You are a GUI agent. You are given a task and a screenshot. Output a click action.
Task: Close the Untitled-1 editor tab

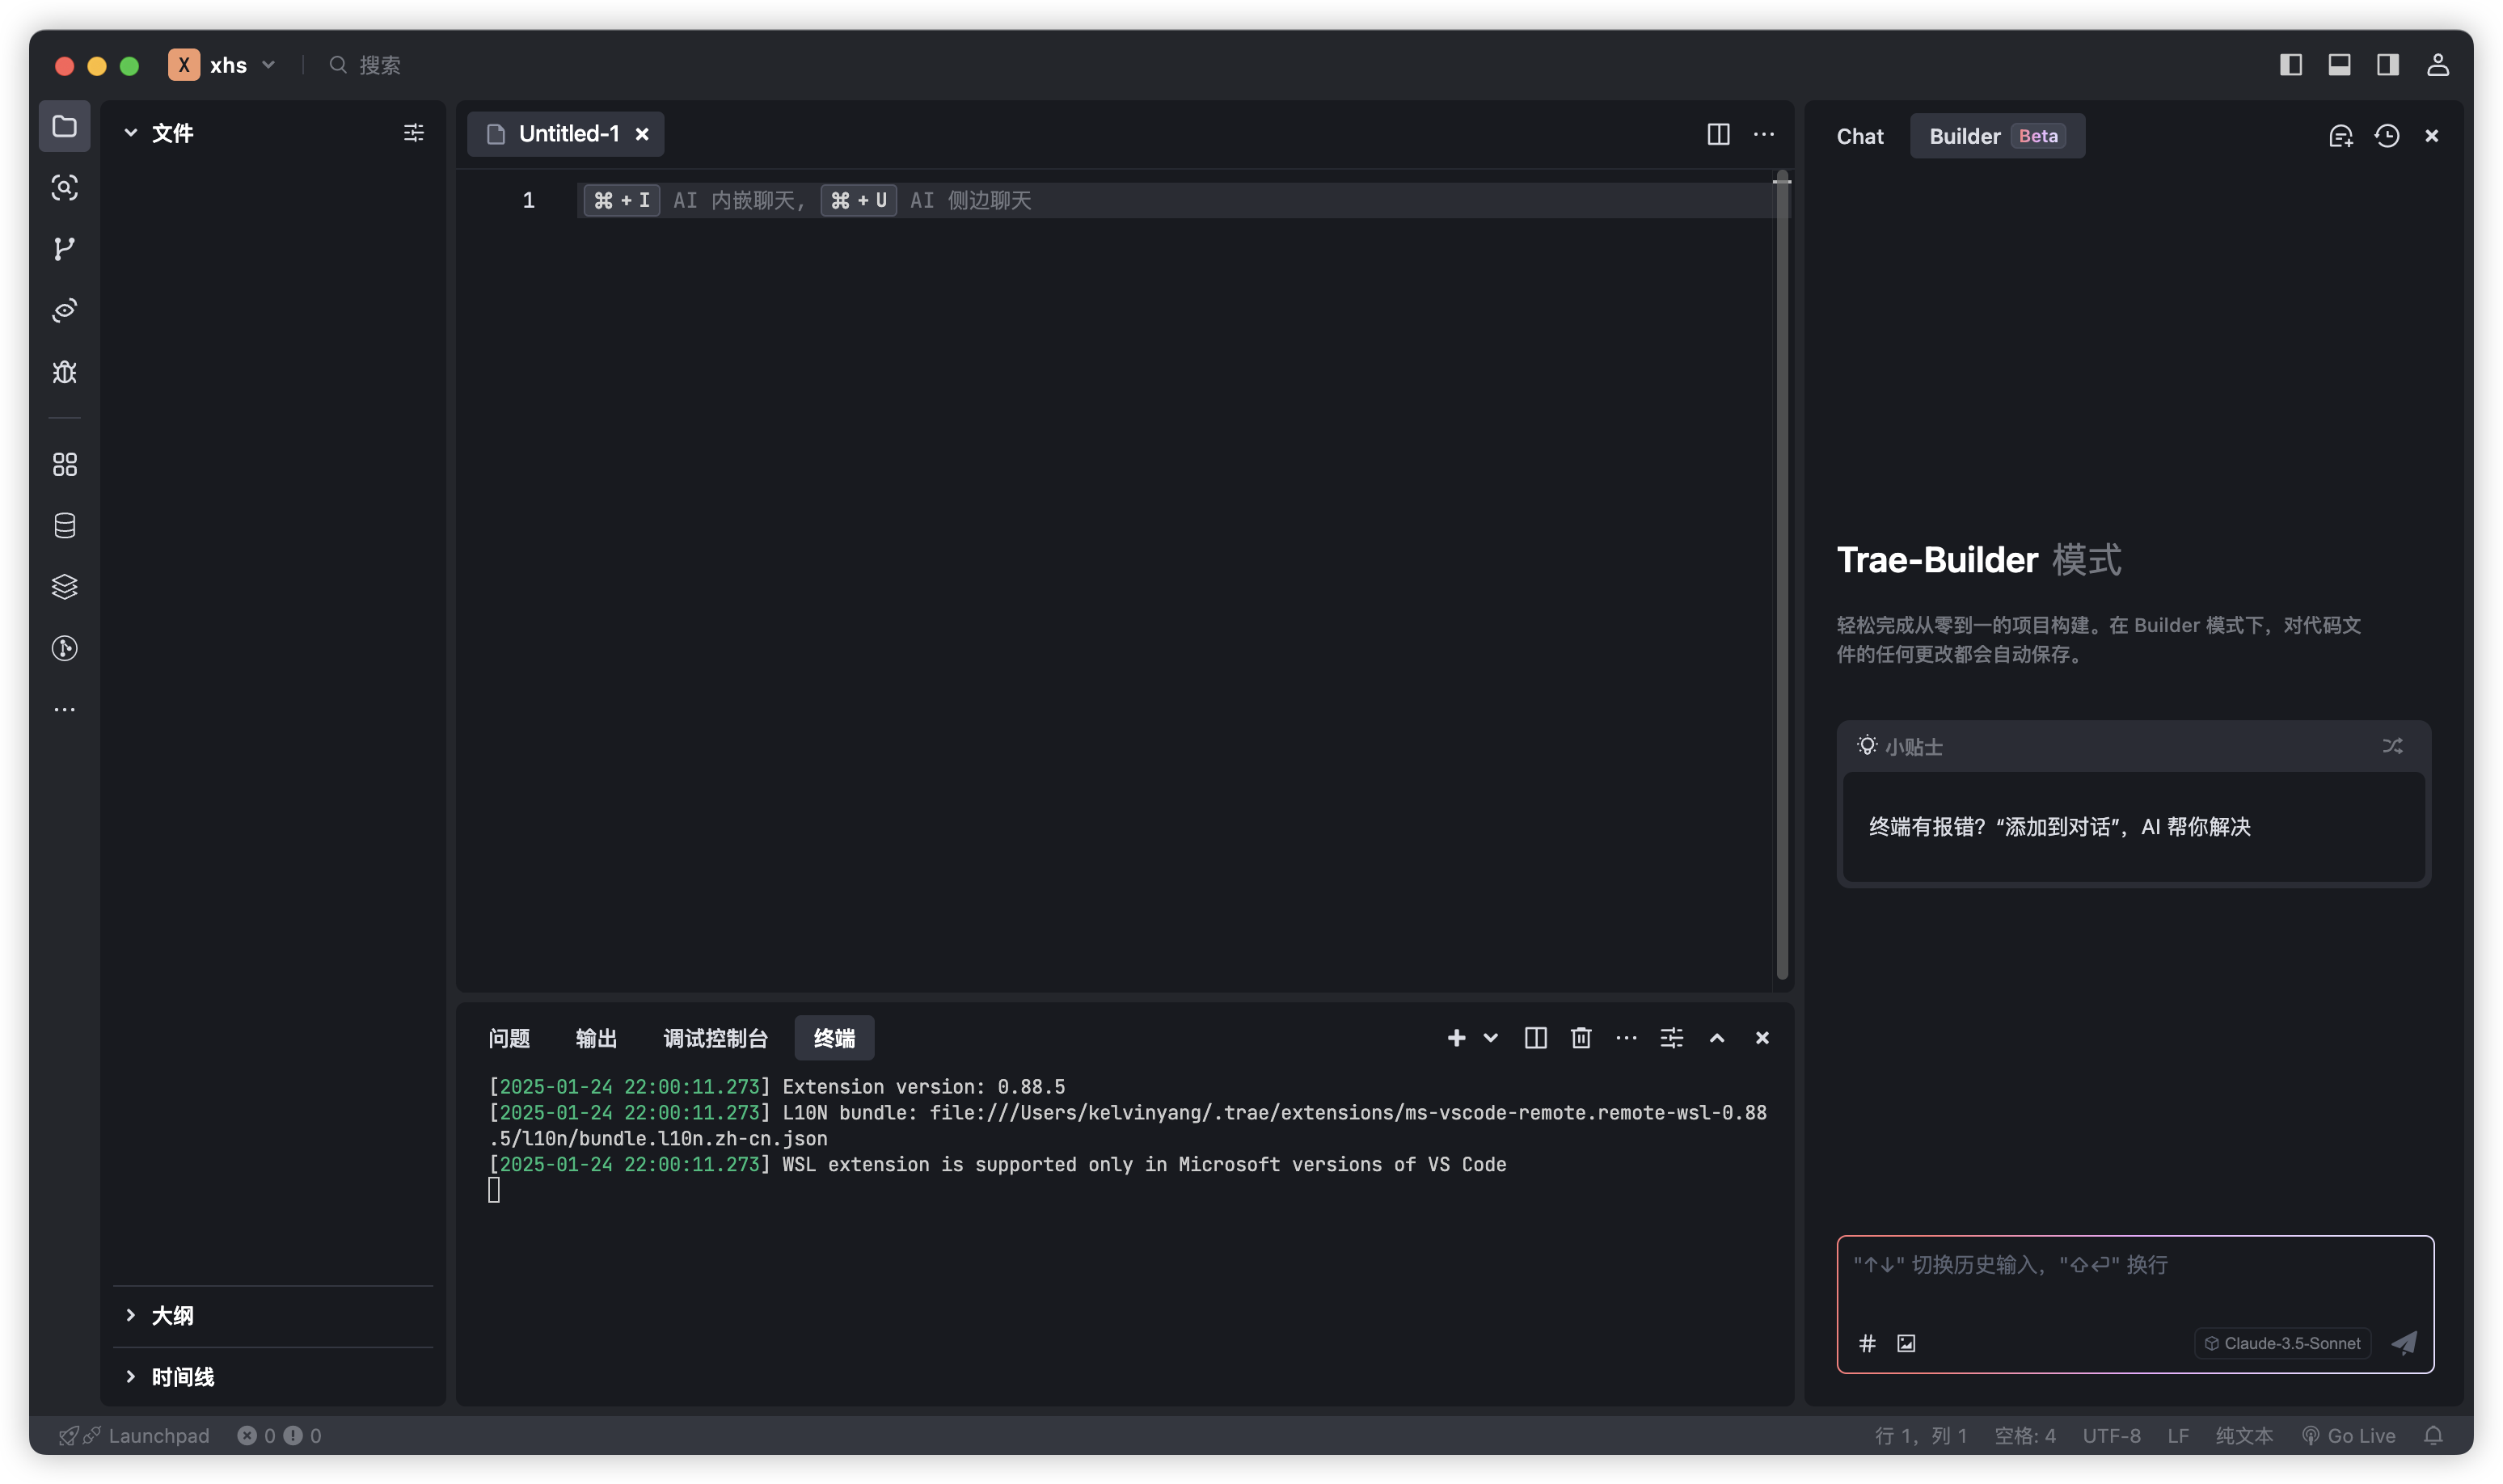pos(642,134)
